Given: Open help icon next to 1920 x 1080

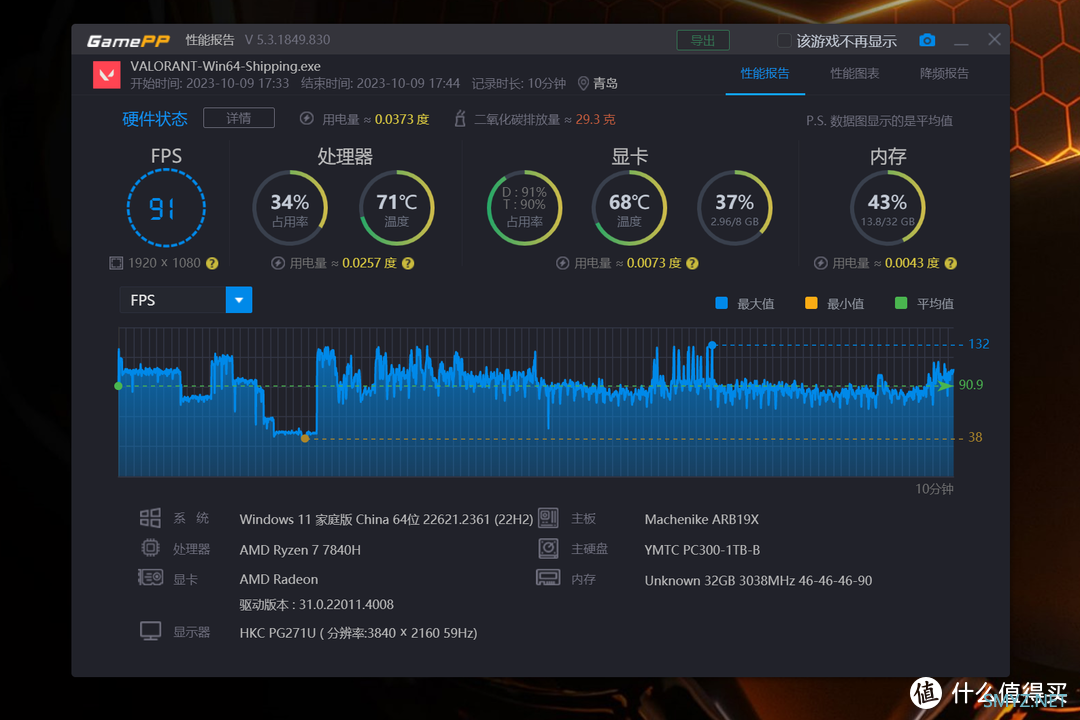Looking at the screenshot, I should pos(212,263).
